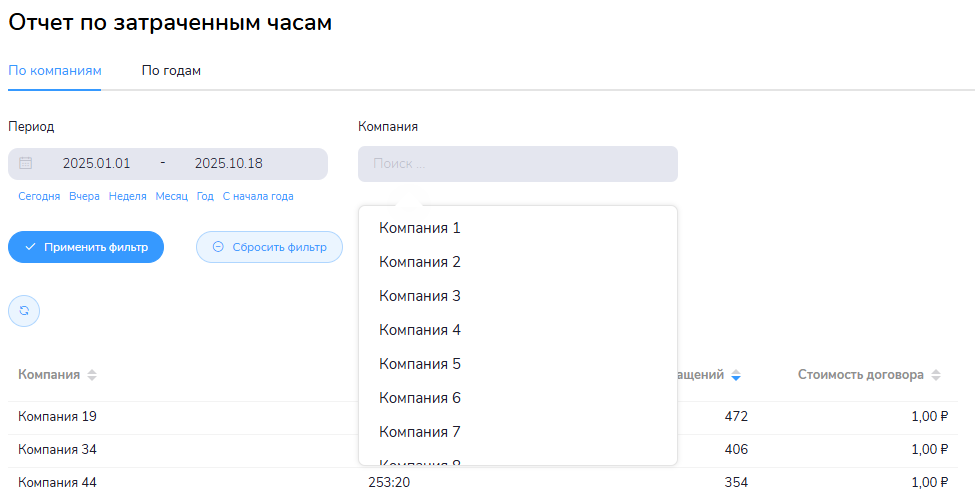Screen dimensions: 975x495
Task: Open the Компания 19 table row
Action: [58, 417]
